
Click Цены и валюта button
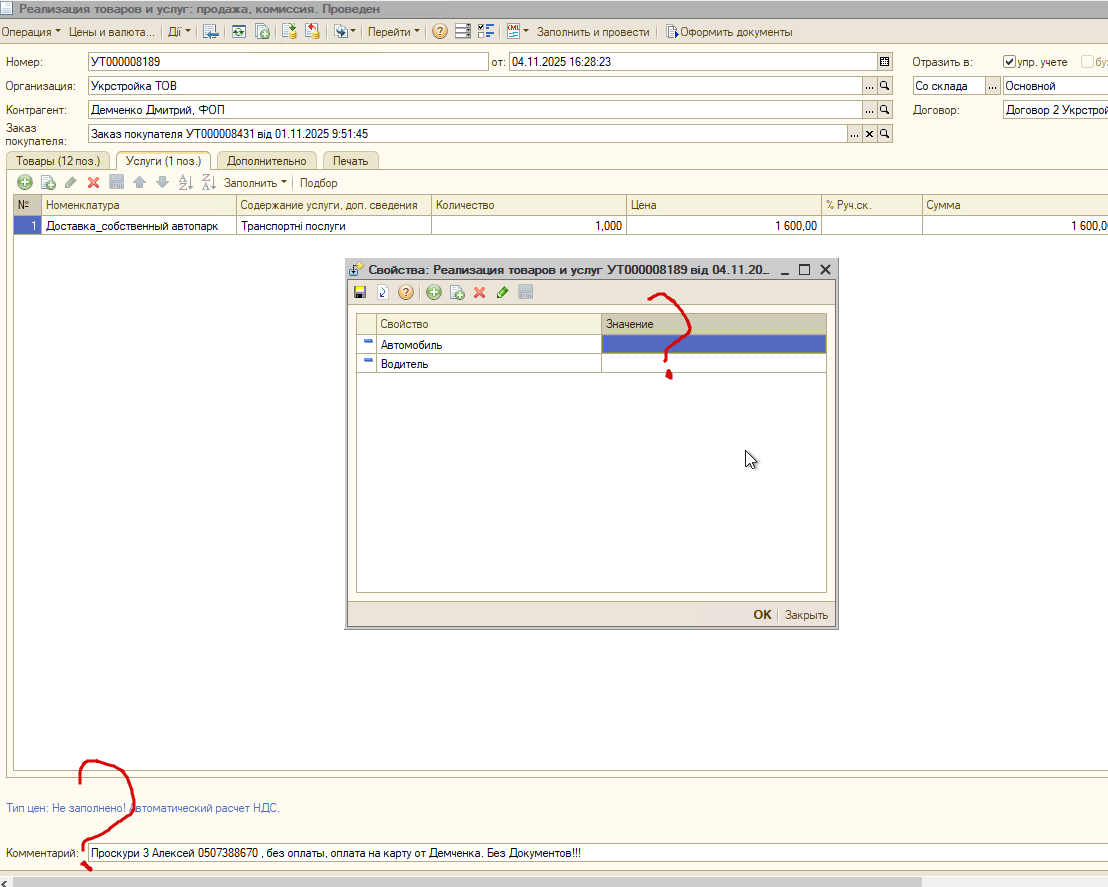[x=112, y=32]
